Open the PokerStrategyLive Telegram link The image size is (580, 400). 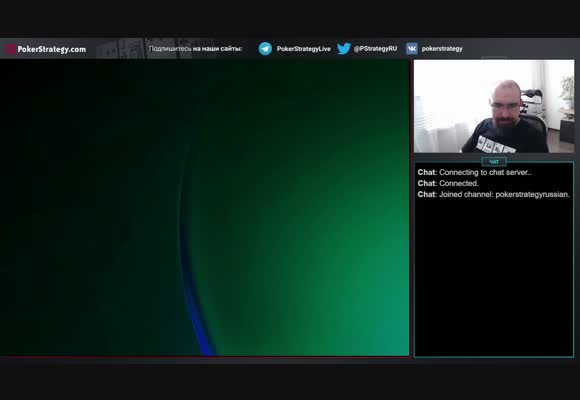click(x=304, y=49)
